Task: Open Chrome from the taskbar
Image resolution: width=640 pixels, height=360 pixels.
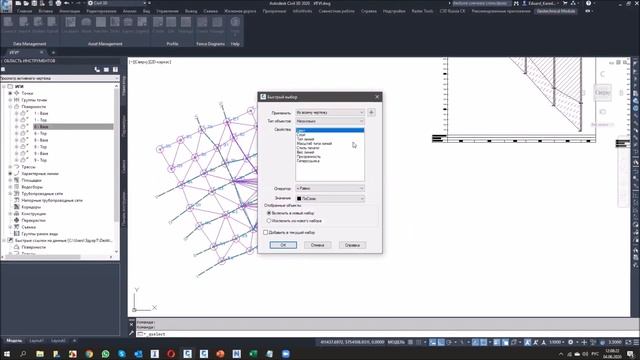Action: [89, 354]
